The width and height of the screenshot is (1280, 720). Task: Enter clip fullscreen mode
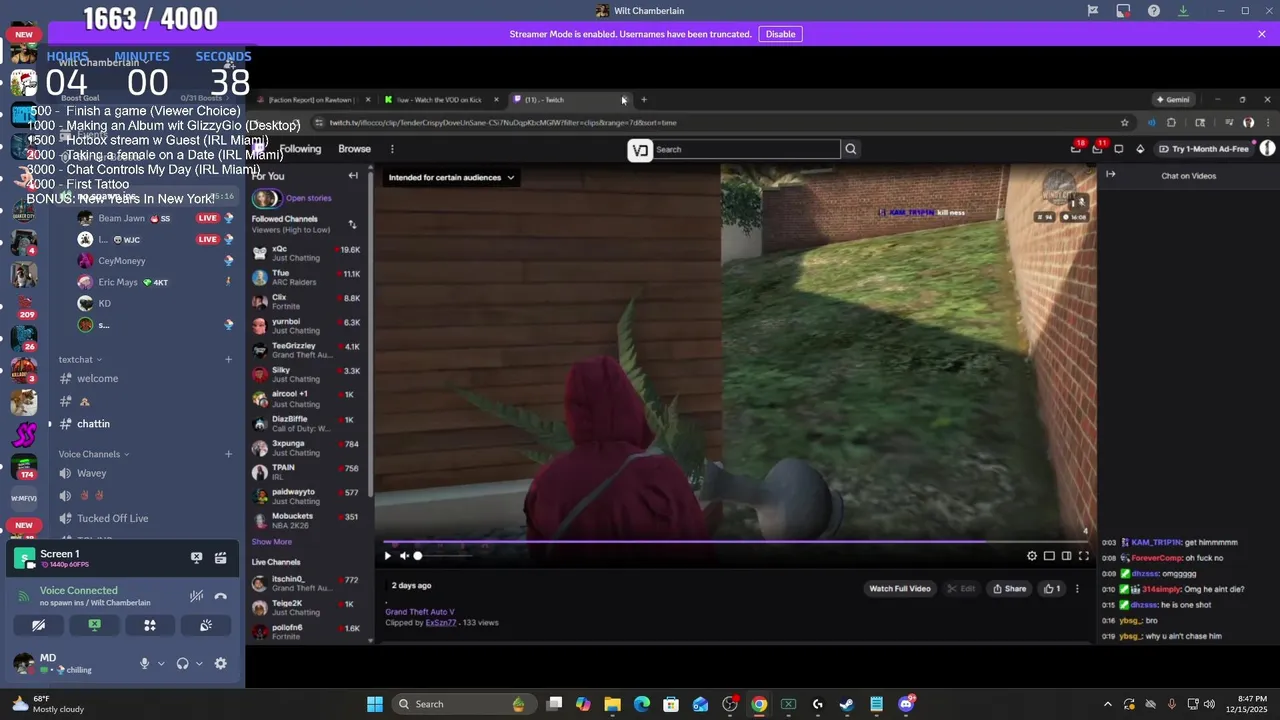1083,556
